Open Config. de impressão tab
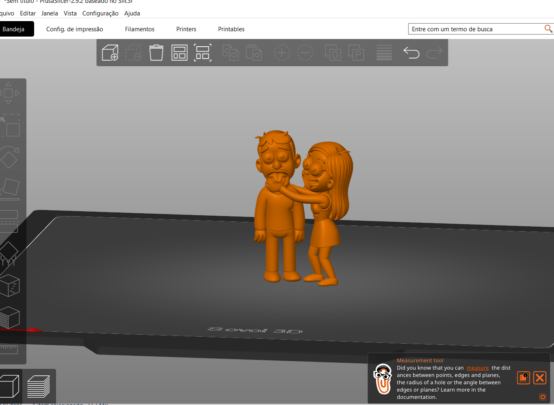Viewport: 554px width, 405px height. click(x=75, y=29)
